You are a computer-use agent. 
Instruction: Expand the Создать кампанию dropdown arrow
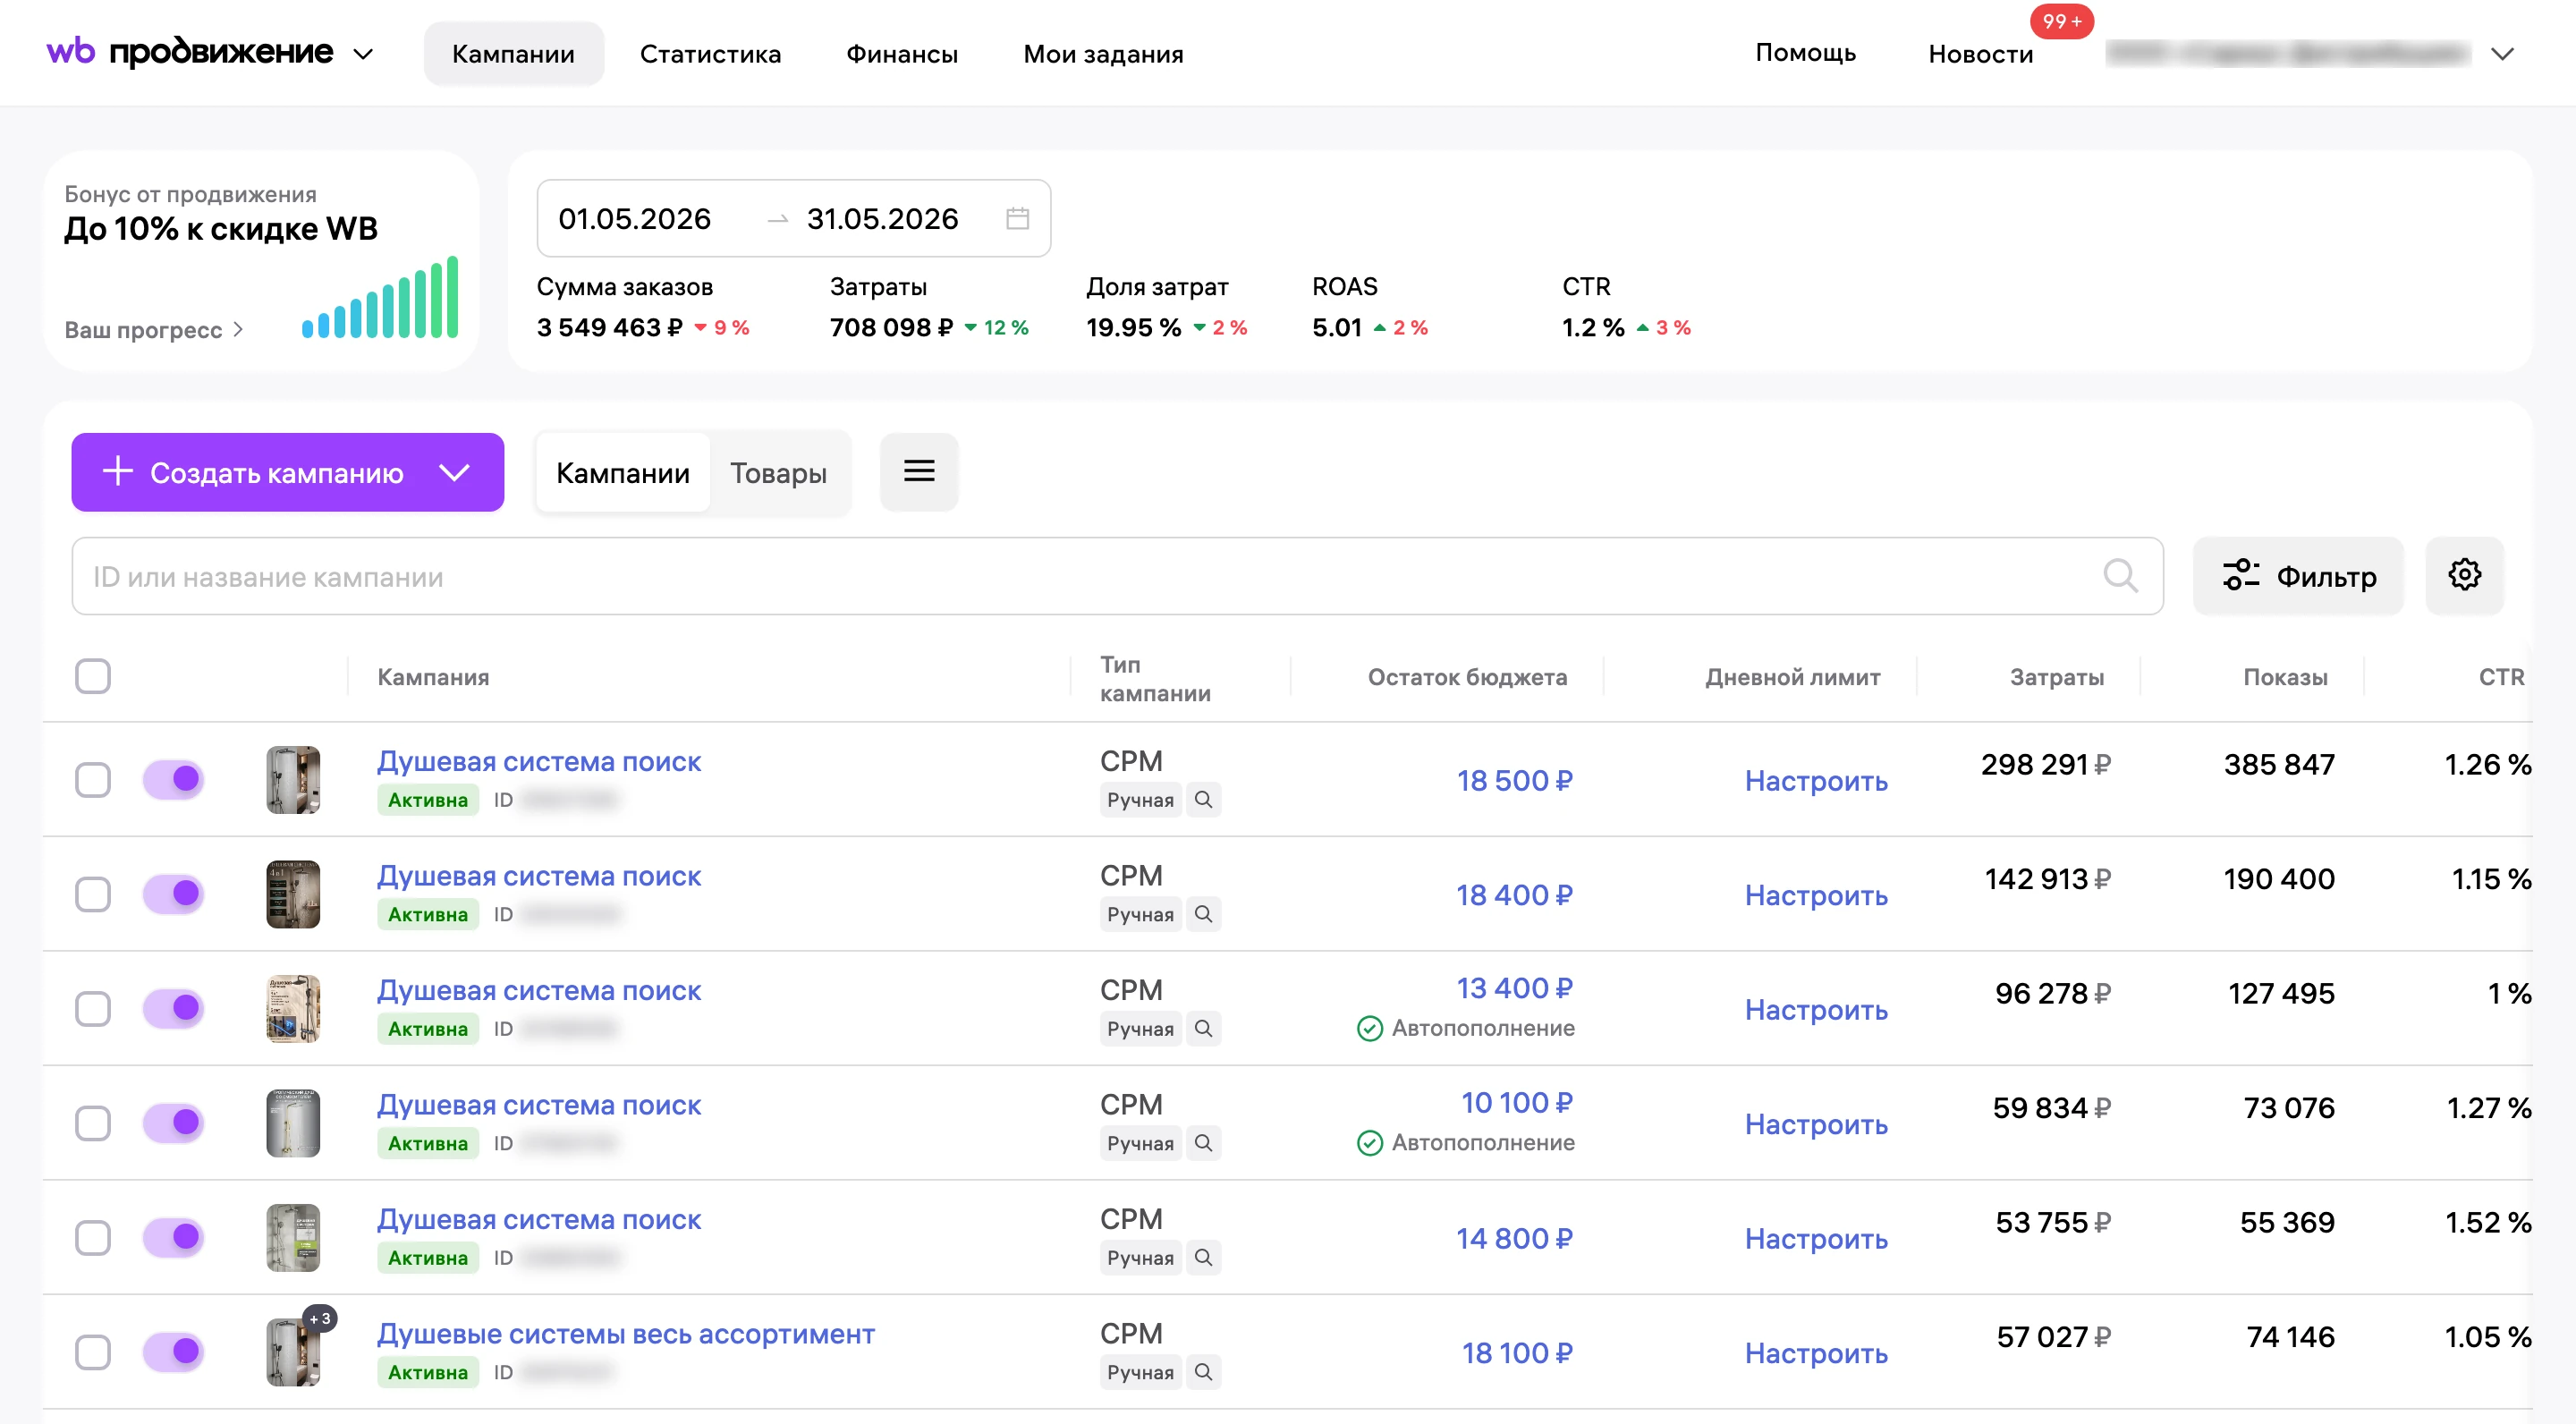[455, 472]
